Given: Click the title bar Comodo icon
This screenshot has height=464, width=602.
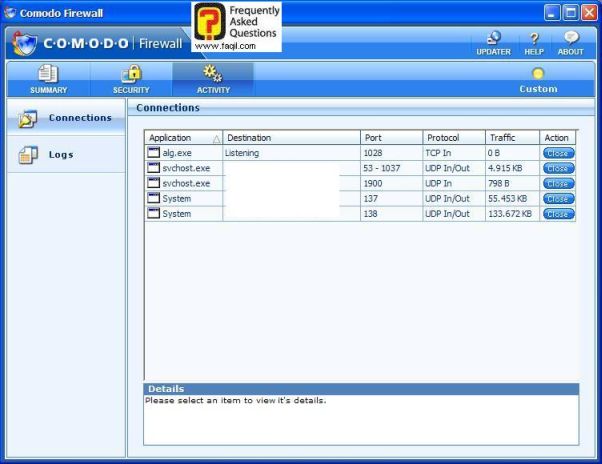Looking at the screenshot, I should click(10, 13).
